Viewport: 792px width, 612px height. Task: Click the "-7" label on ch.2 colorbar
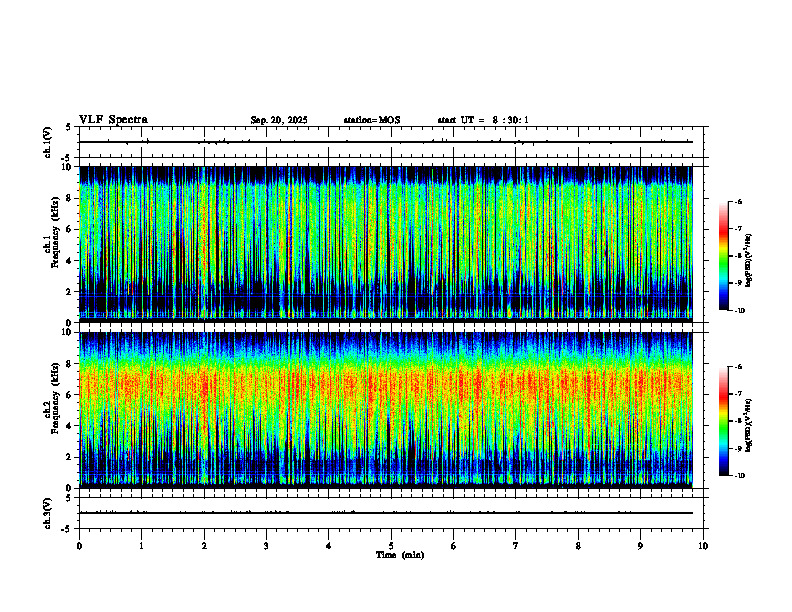(737, 394)
